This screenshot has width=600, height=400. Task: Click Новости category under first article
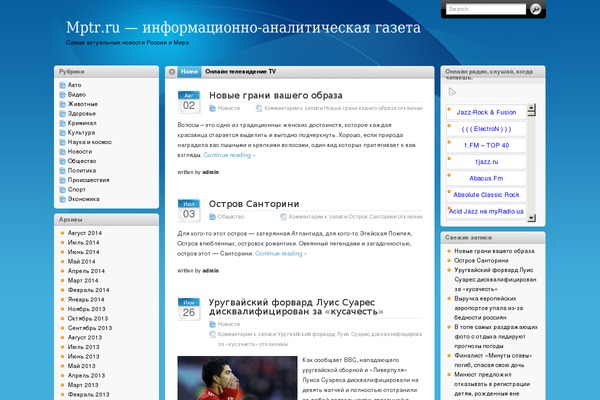pyautogui.click(x=229, y=108)
